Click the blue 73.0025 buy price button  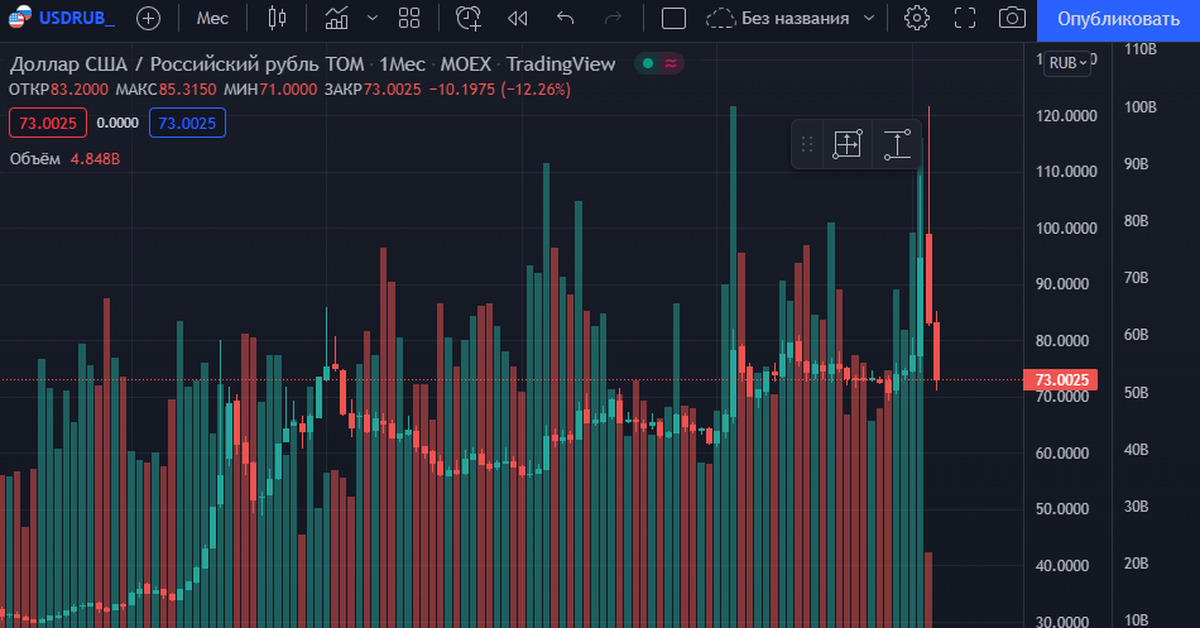coord(187,123)
